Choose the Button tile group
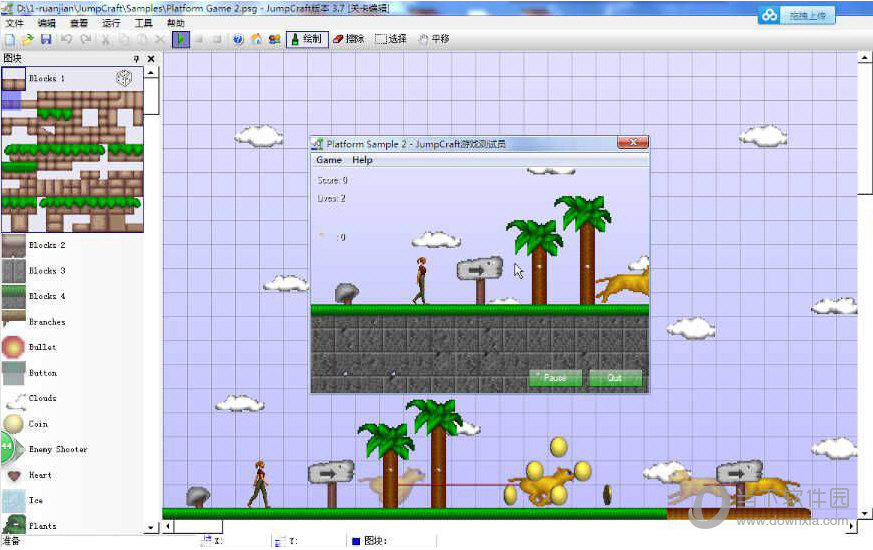This screenshot has height=550, width=873. pyautogui.click(x=72, y=372)
